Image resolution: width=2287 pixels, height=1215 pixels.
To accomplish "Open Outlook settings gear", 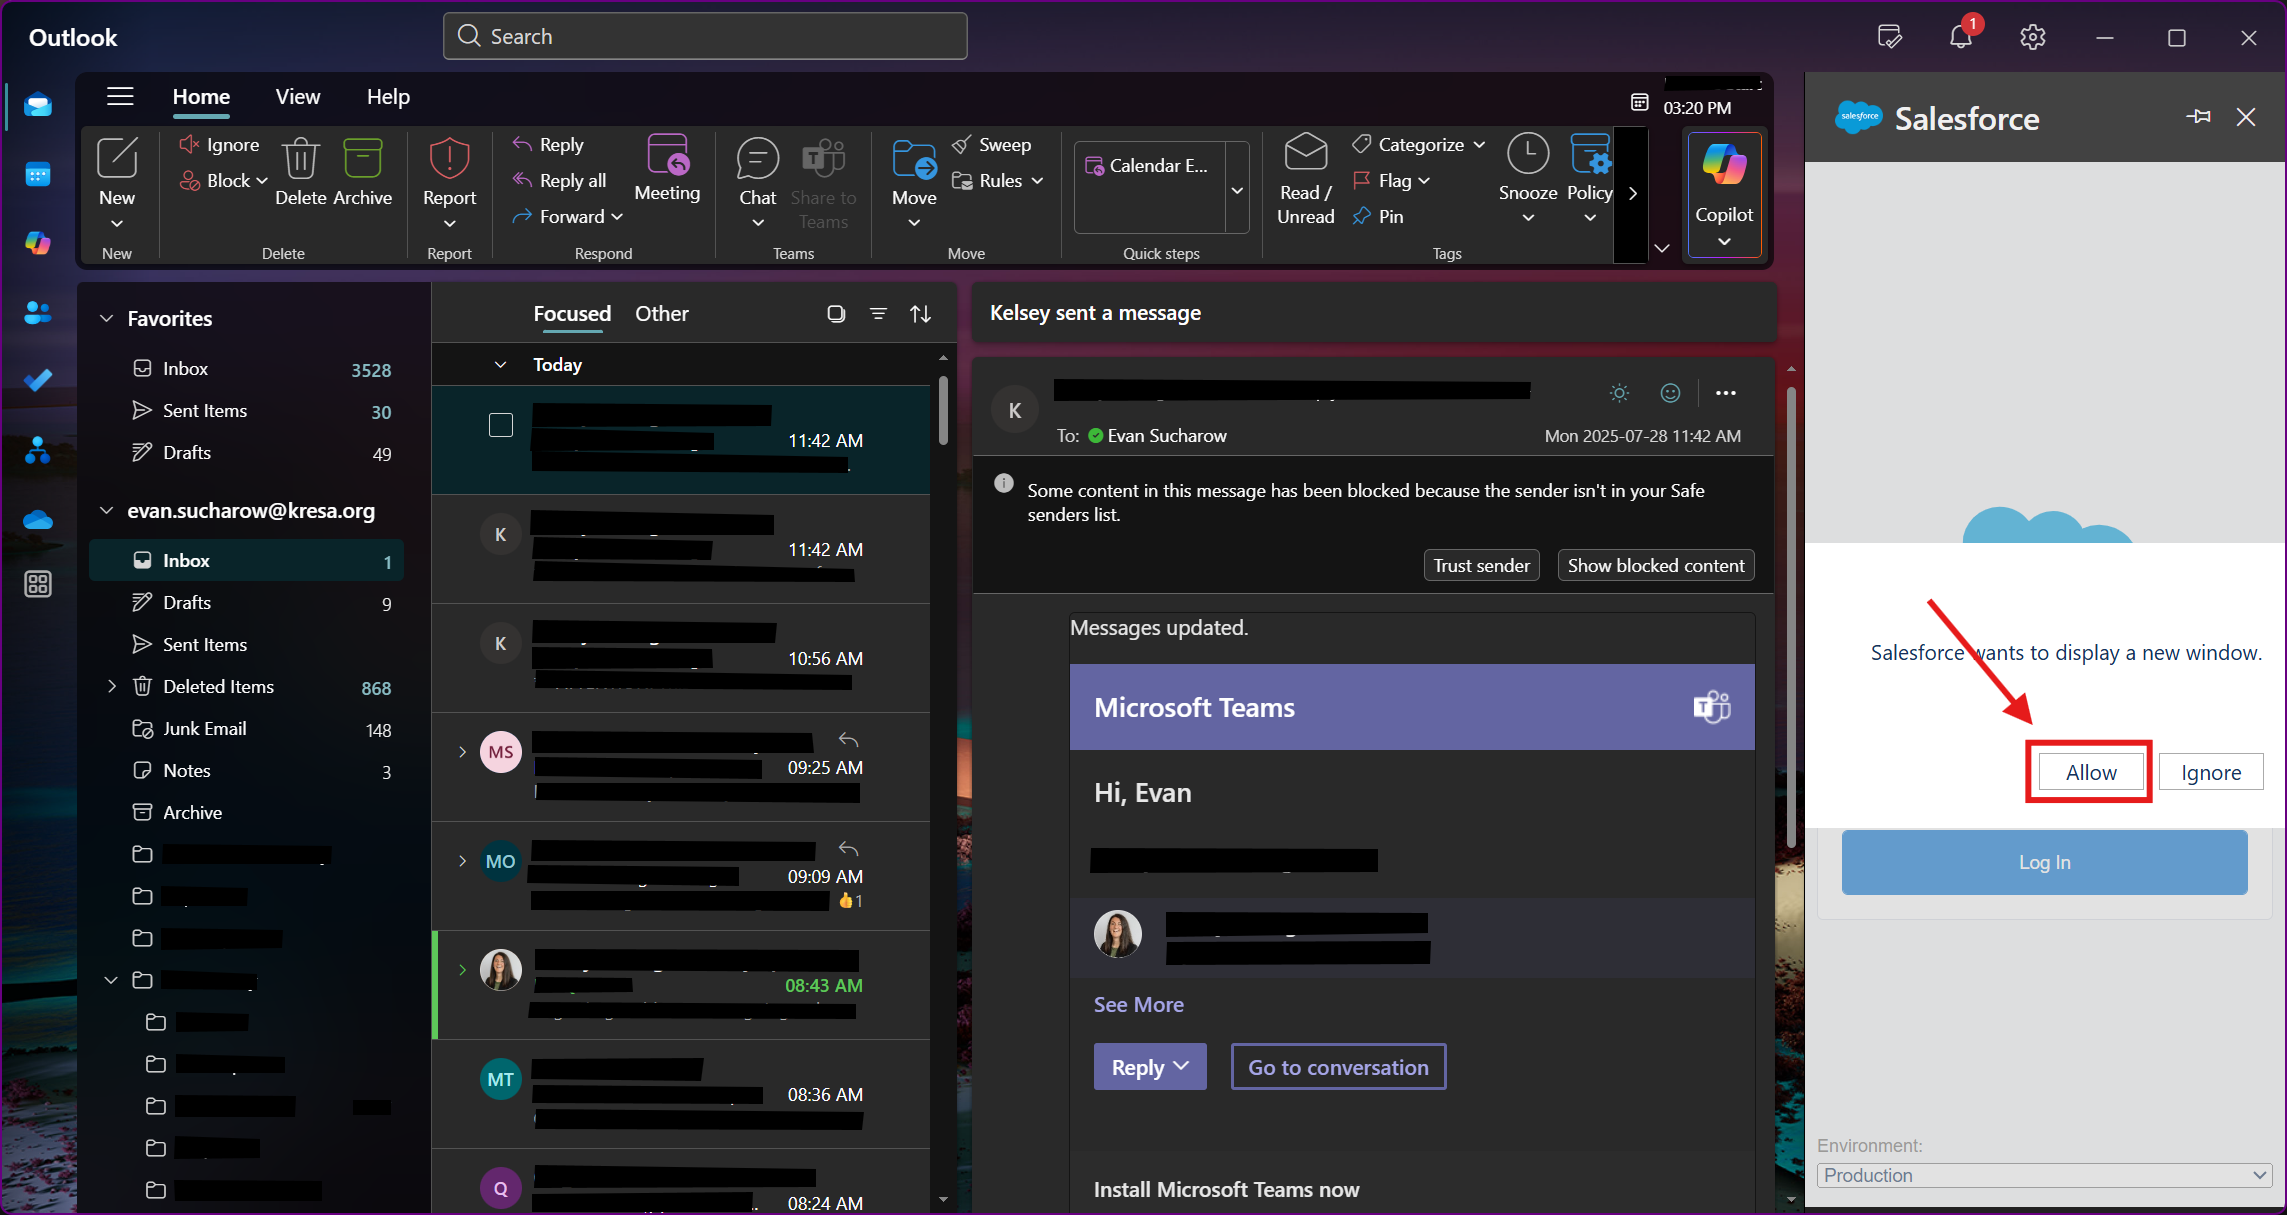I will click(2032, 37).
